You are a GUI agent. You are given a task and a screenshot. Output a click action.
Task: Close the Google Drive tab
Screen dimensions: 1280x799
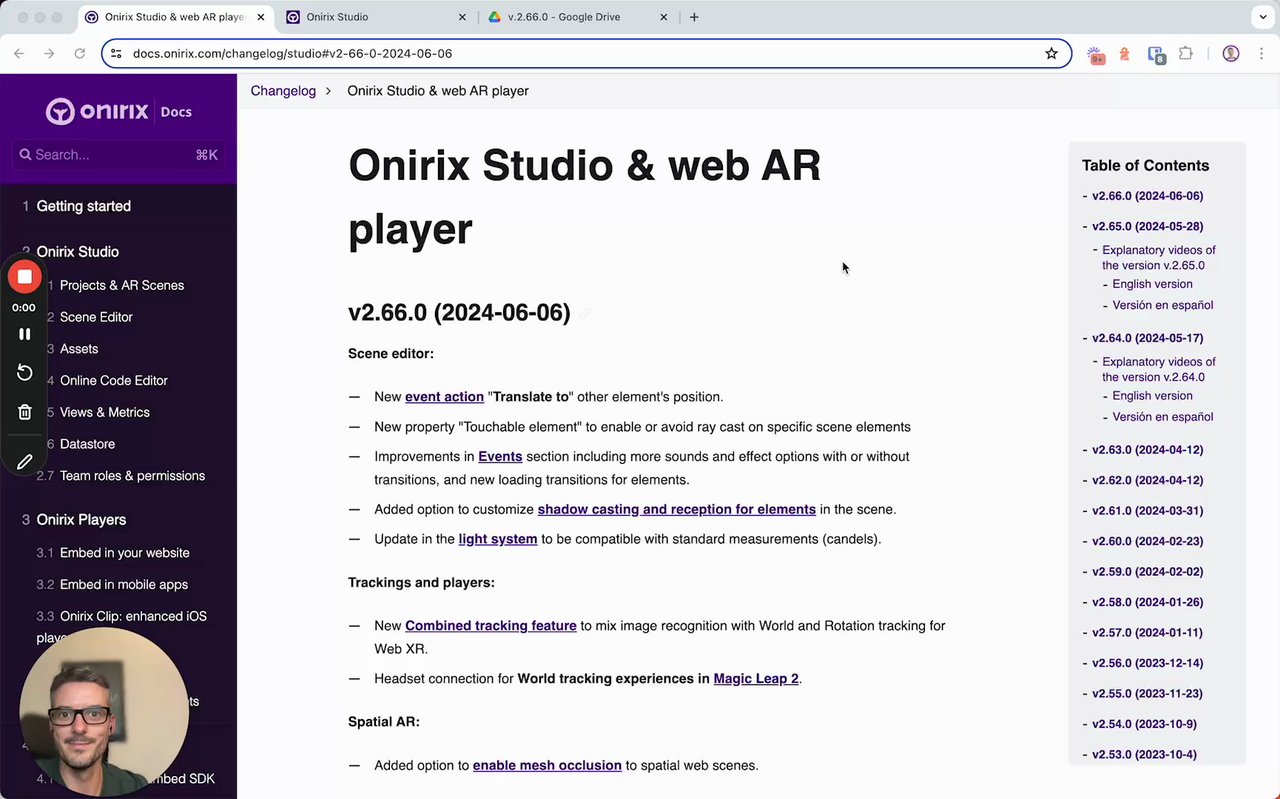[664, 17]
